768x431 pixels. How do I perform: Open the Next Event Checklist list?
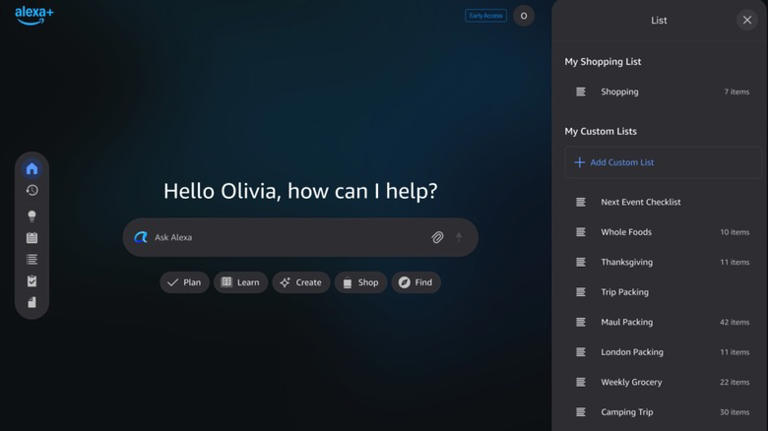[661, 202]
